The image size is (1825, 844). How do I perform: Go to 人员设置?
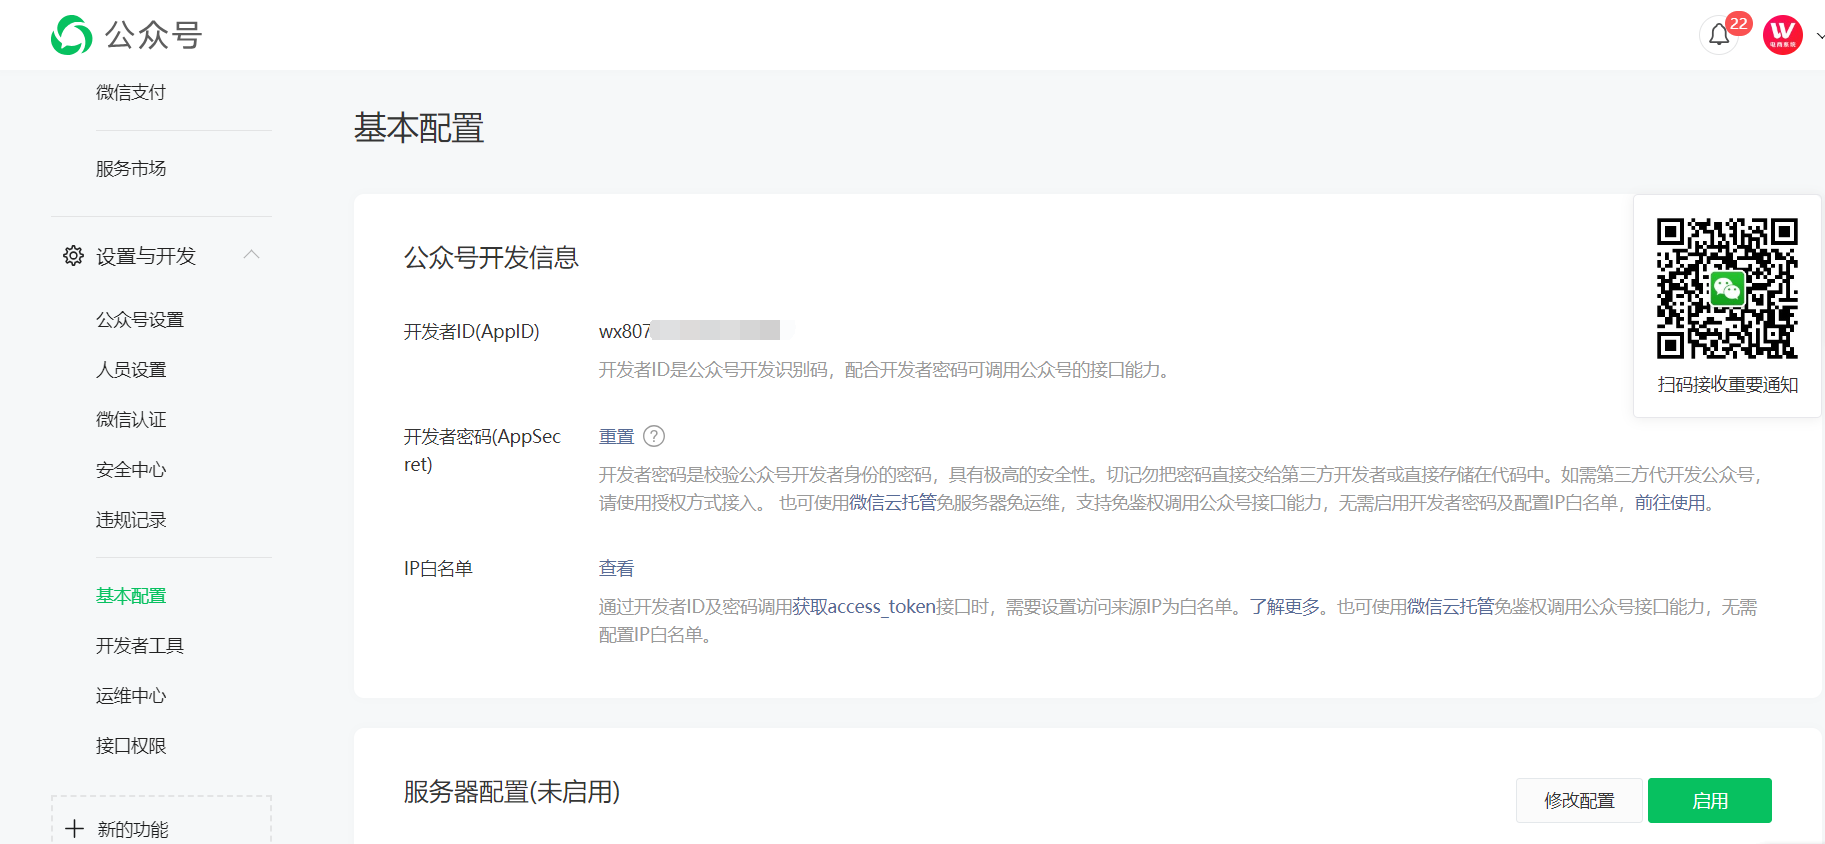coord(131,370)
